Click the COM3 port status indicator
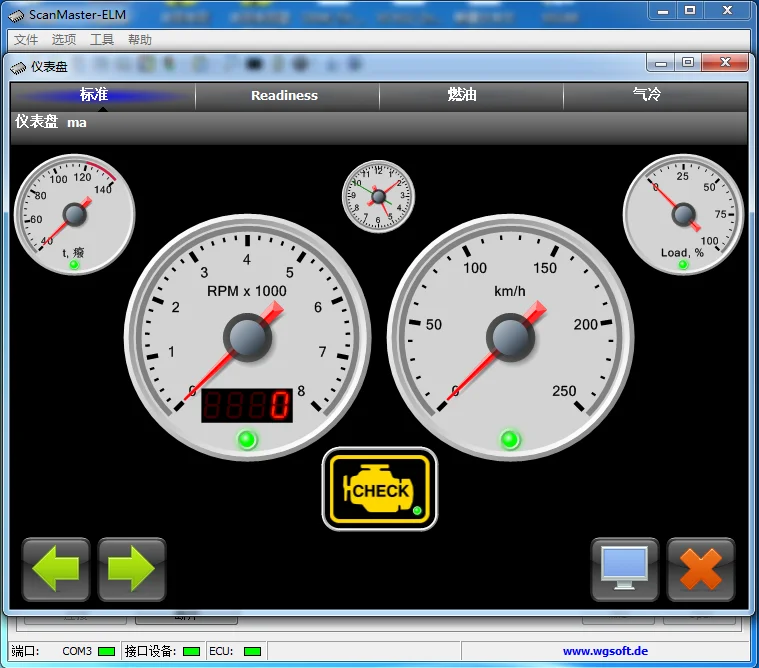The width and height of the screenshot is (759, 668). click(x=106, y=652)
